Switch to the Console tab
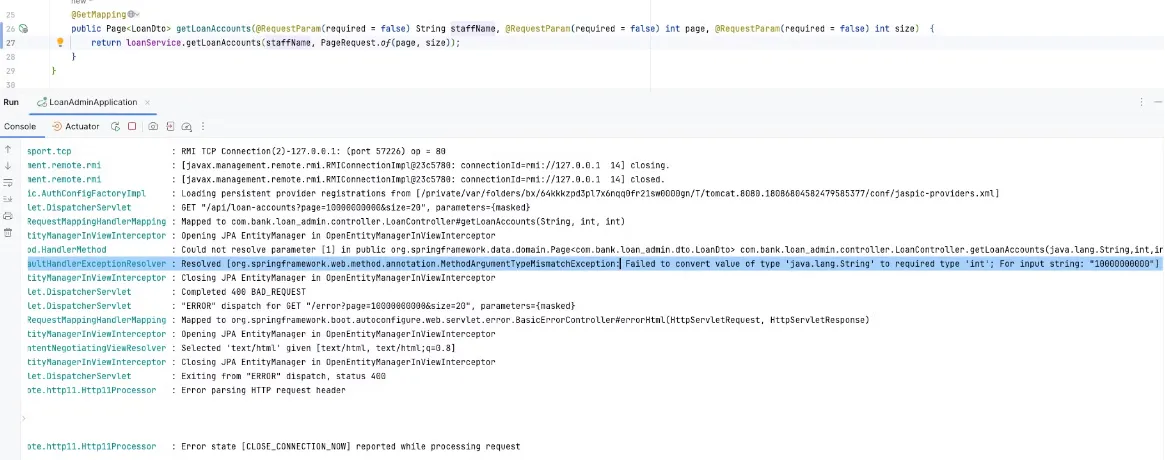Viewport: 1165px width, 460px height. (x=20, y=127)
